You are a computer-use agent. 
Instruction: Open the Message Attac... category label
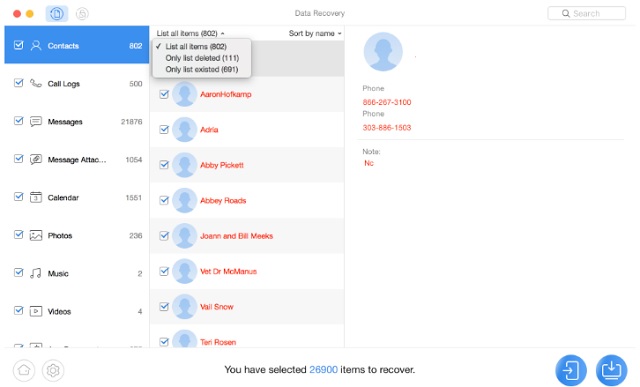pyautogui.click(x=77, y=160)
